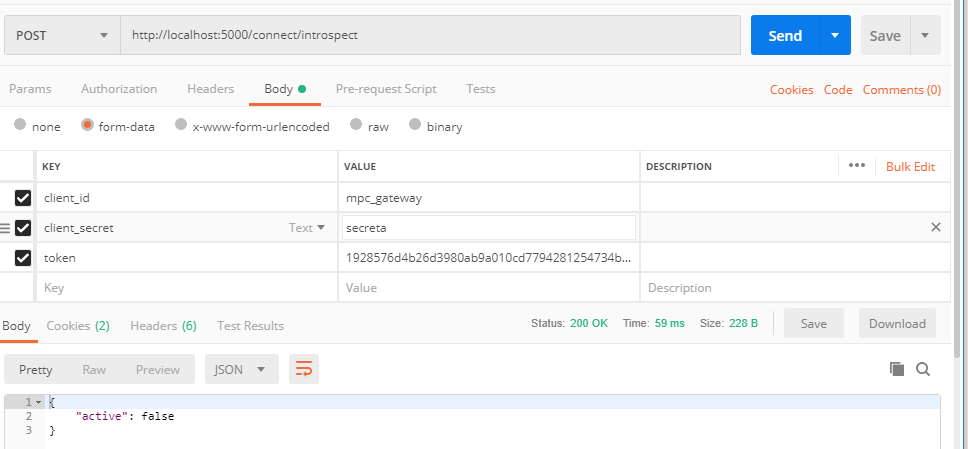The height and width of the screenshot is (449, 968).
Task: Choose the raw body type radio button
Action: (x=355, y=126)
